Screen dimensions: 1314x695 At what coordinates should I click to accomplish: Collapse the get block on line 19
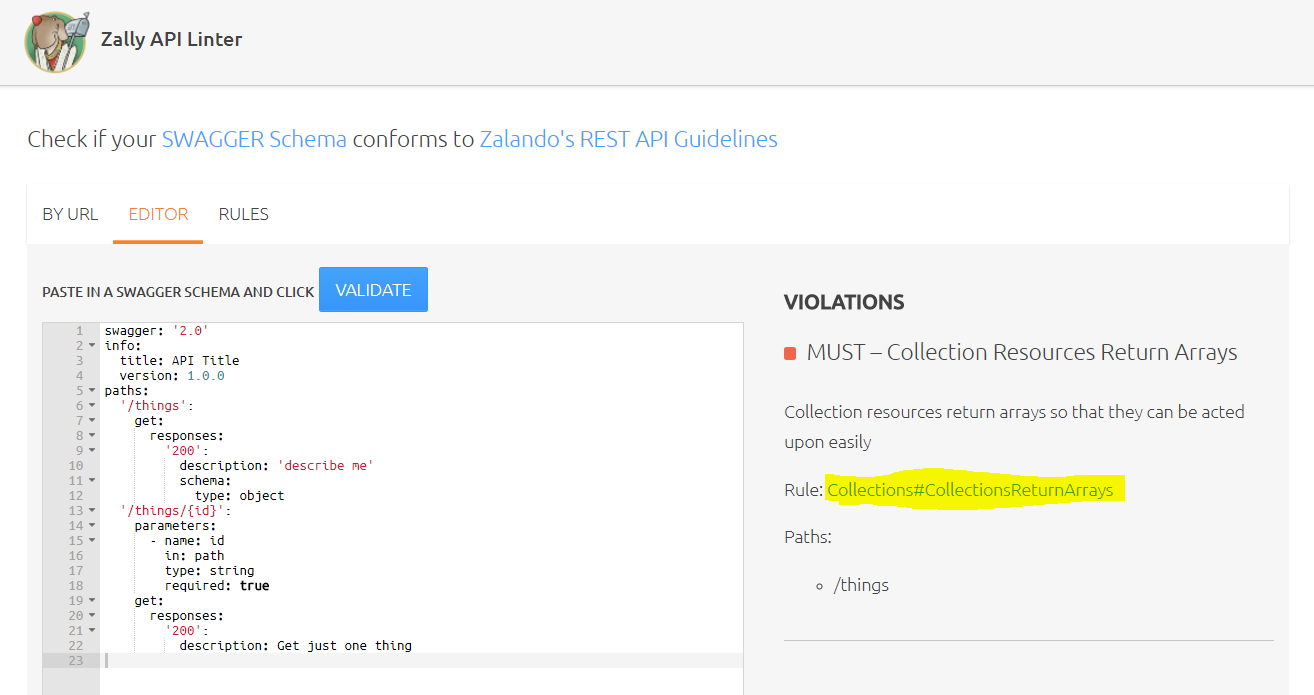point(93,600)
